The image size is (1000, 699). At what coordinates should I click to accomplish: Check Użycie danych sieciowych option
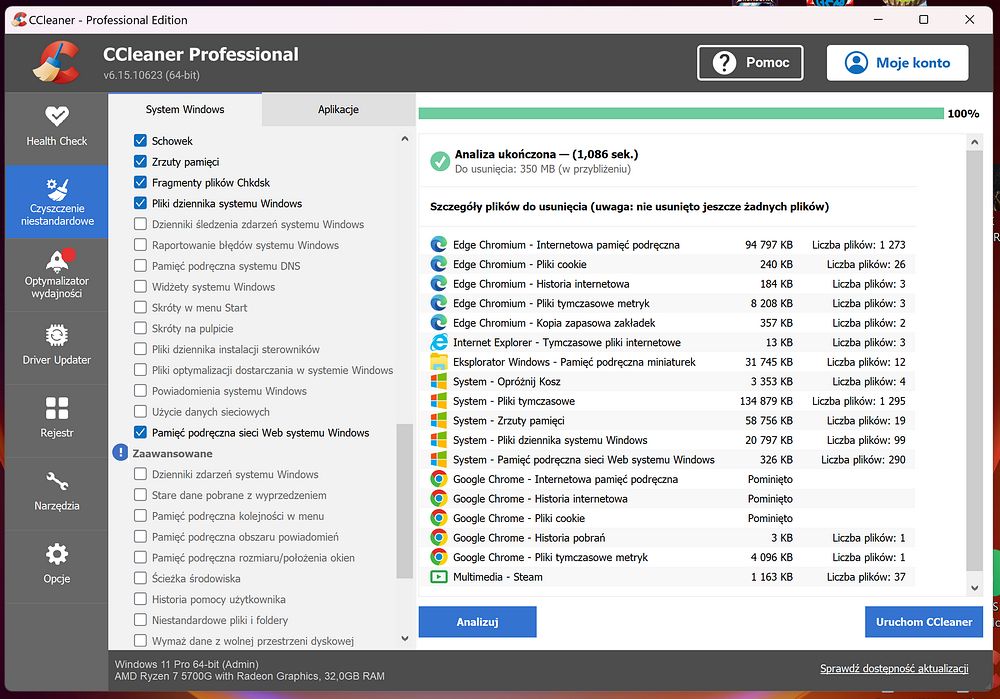tap(140, 411)
